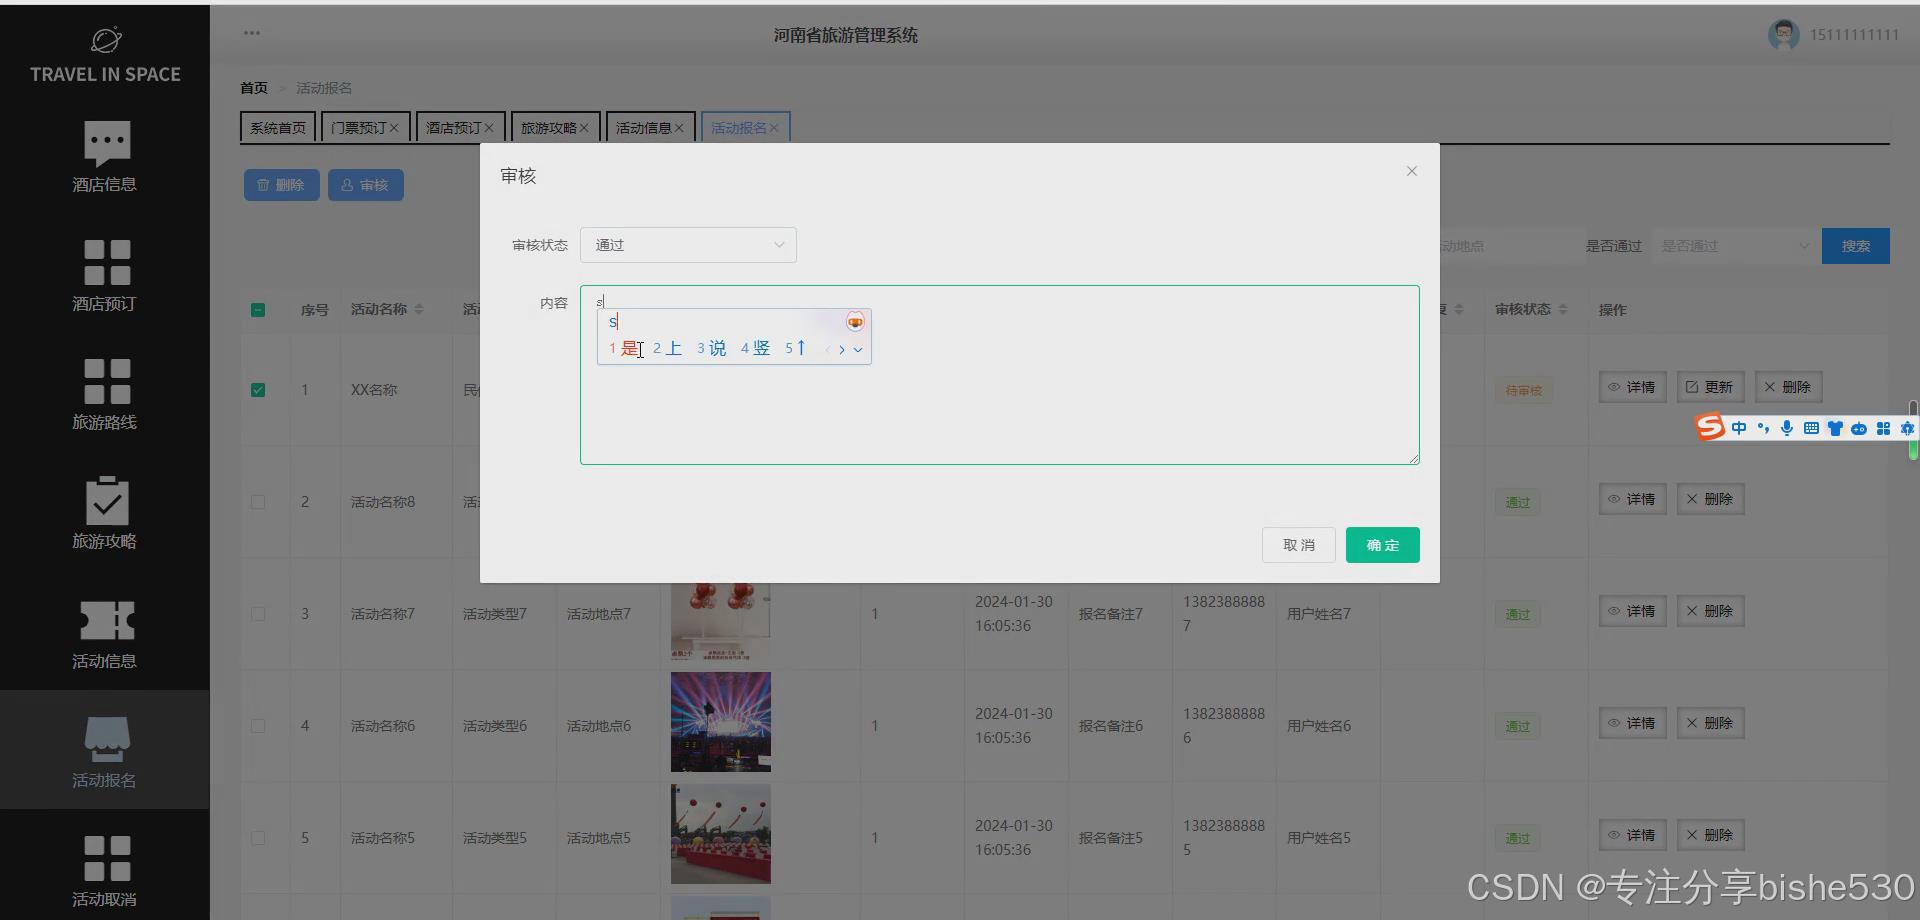Click the three-dots collapse menu icon

[x=252, y=33]
